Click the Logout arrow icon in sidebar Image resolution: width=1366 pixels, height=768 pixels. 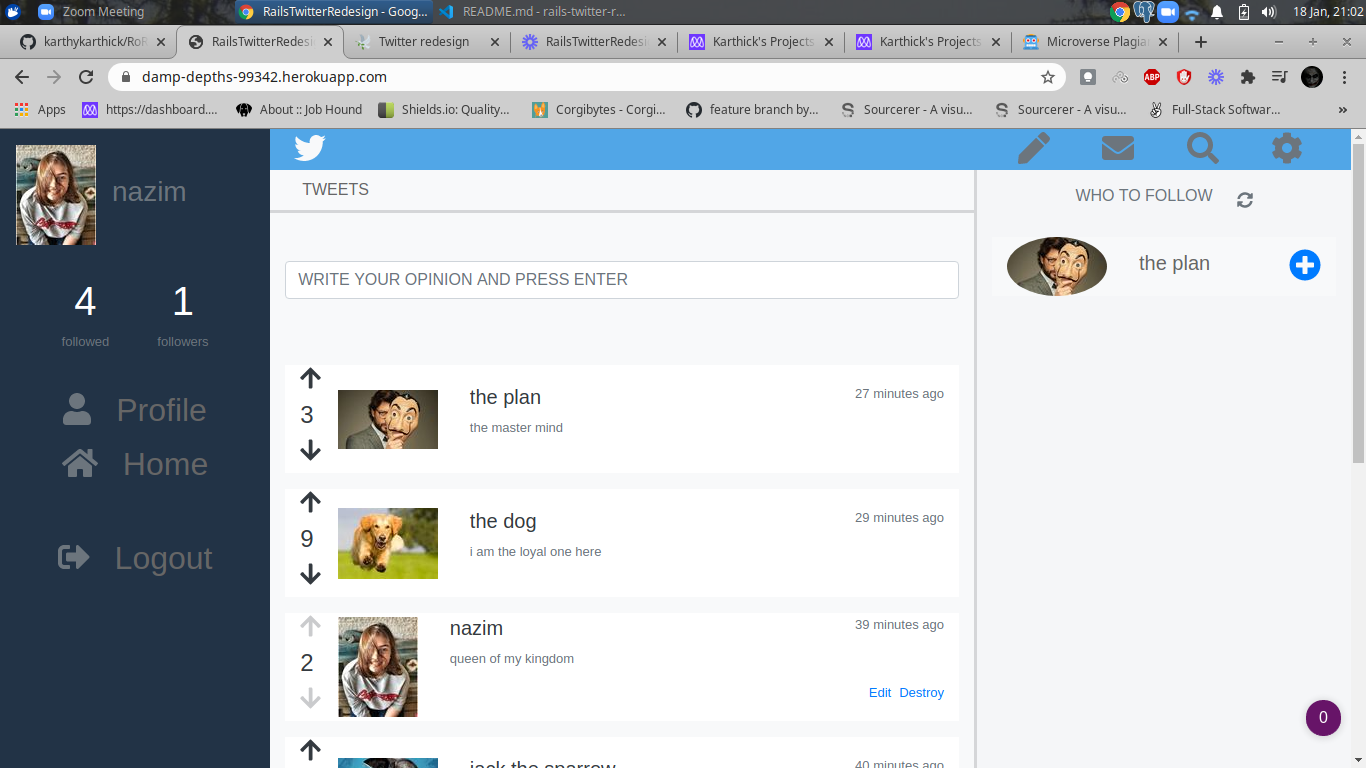point(74,557)
